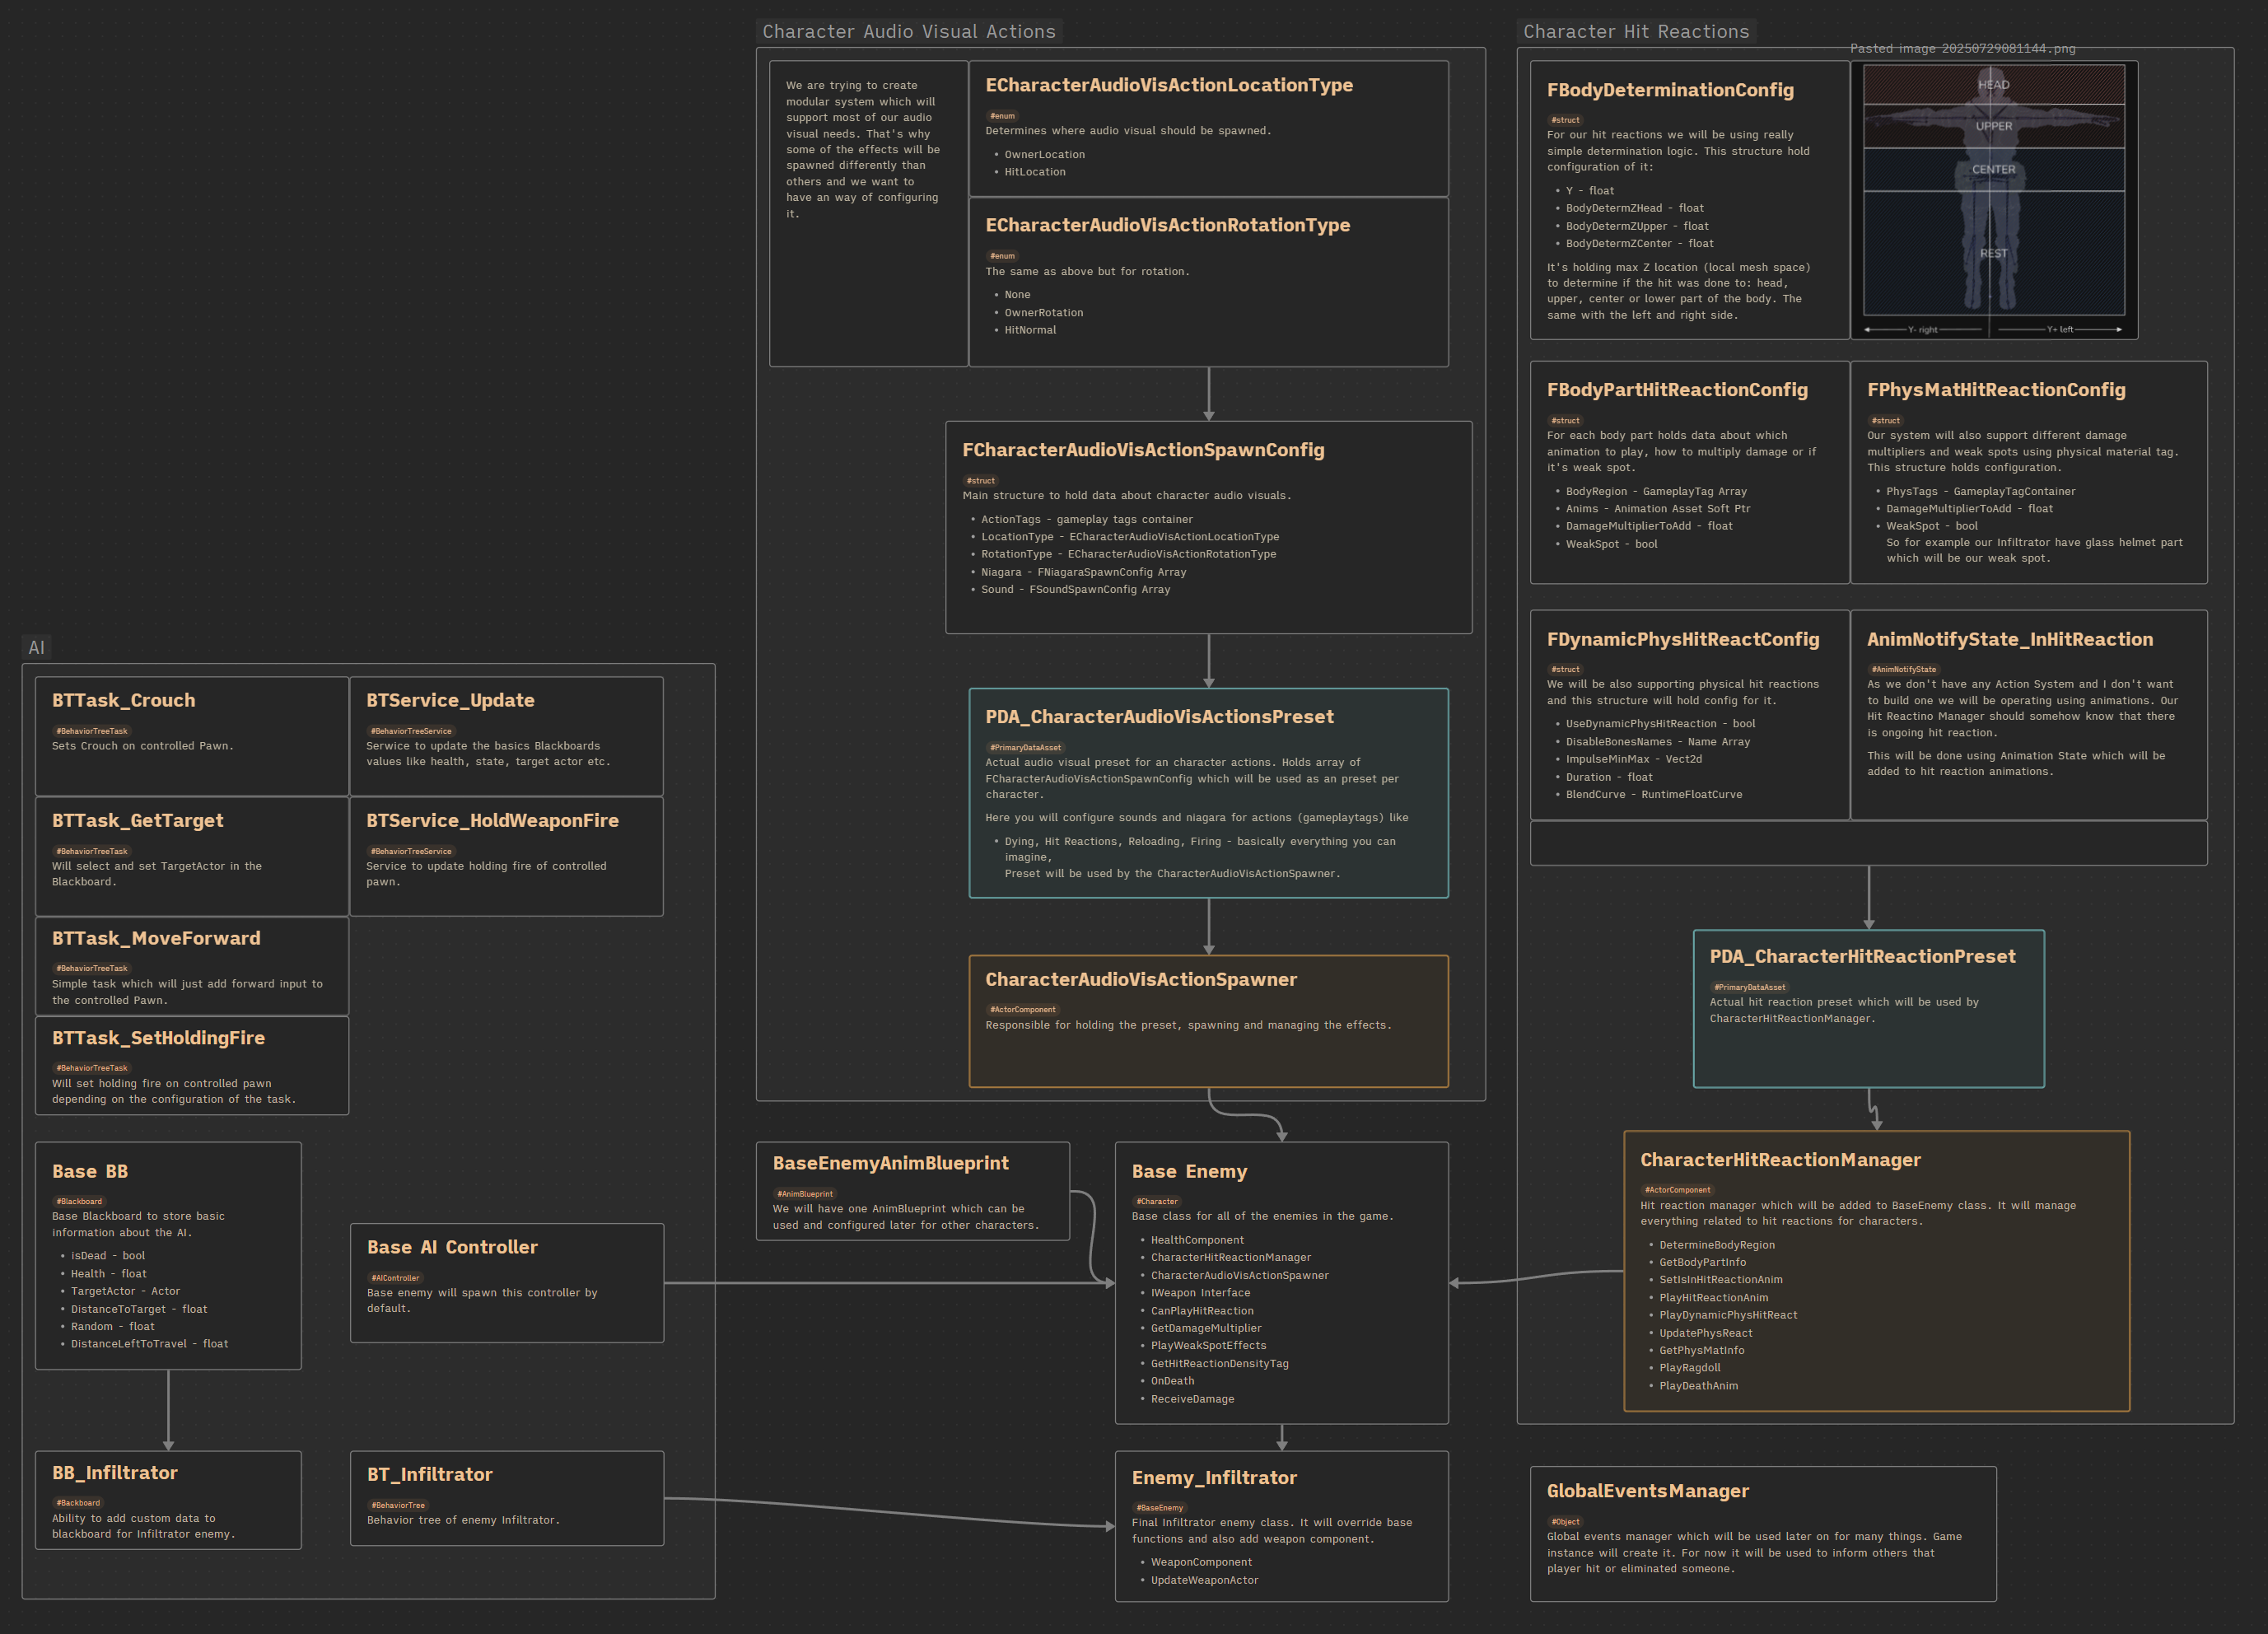Select the Base Enemy card title

click(1189, 1171)
